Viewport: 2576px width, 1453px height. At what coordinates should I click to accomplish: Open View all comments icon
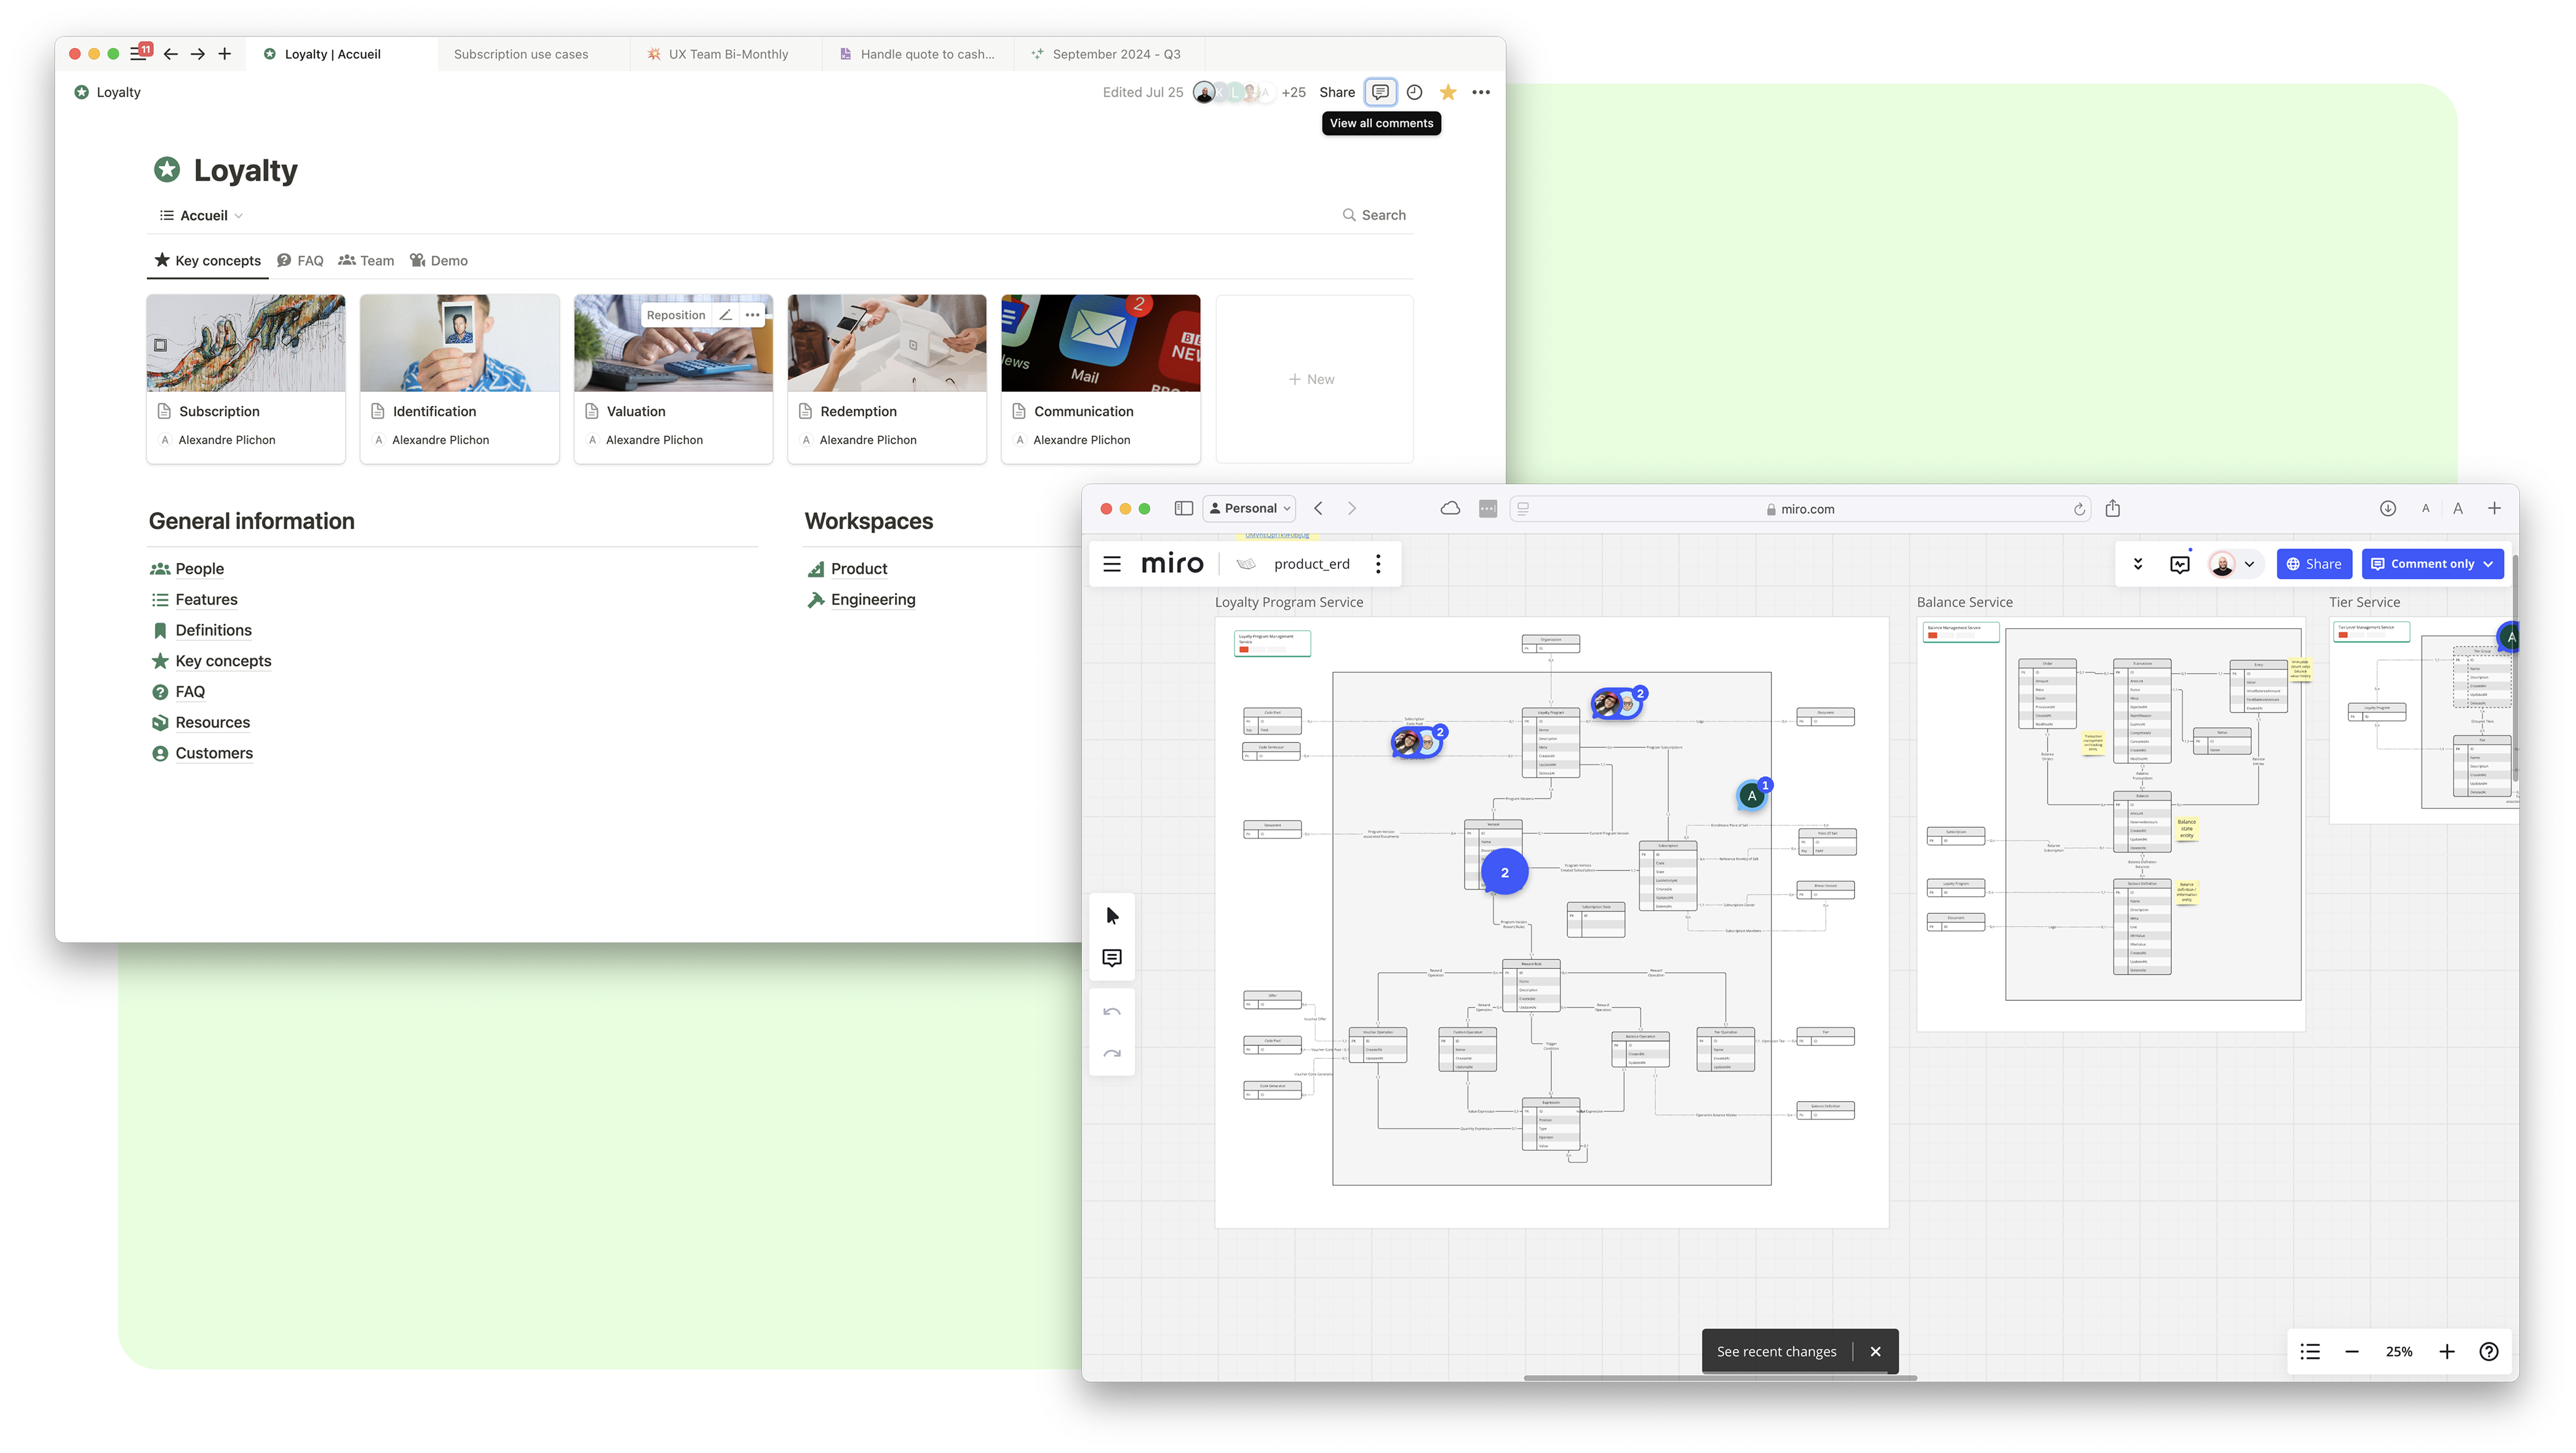[1380, 92]
